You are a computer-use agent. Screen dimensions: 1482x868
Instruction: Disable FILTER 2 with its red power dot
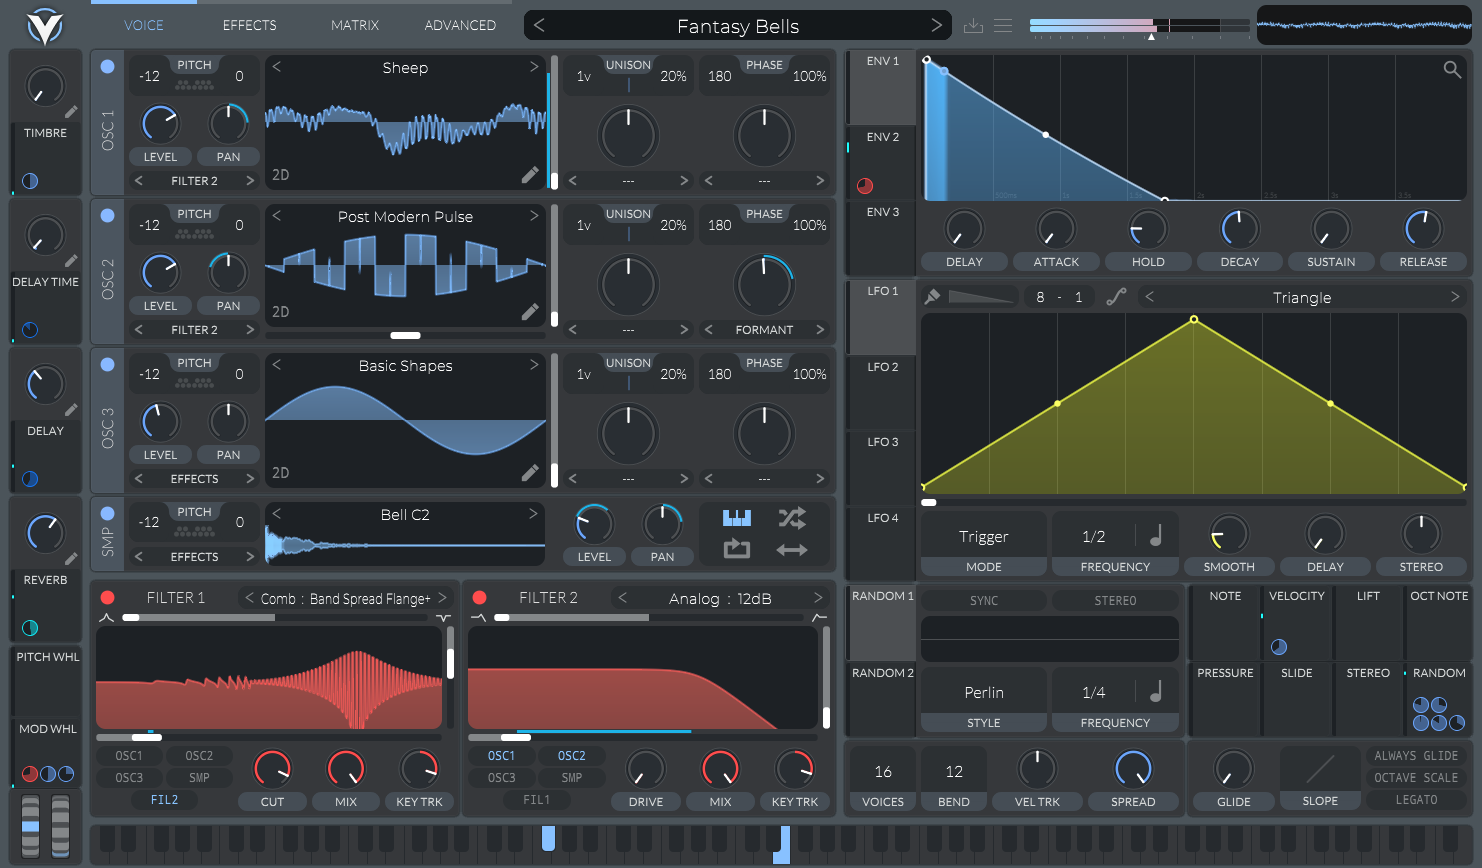[479, 598]
